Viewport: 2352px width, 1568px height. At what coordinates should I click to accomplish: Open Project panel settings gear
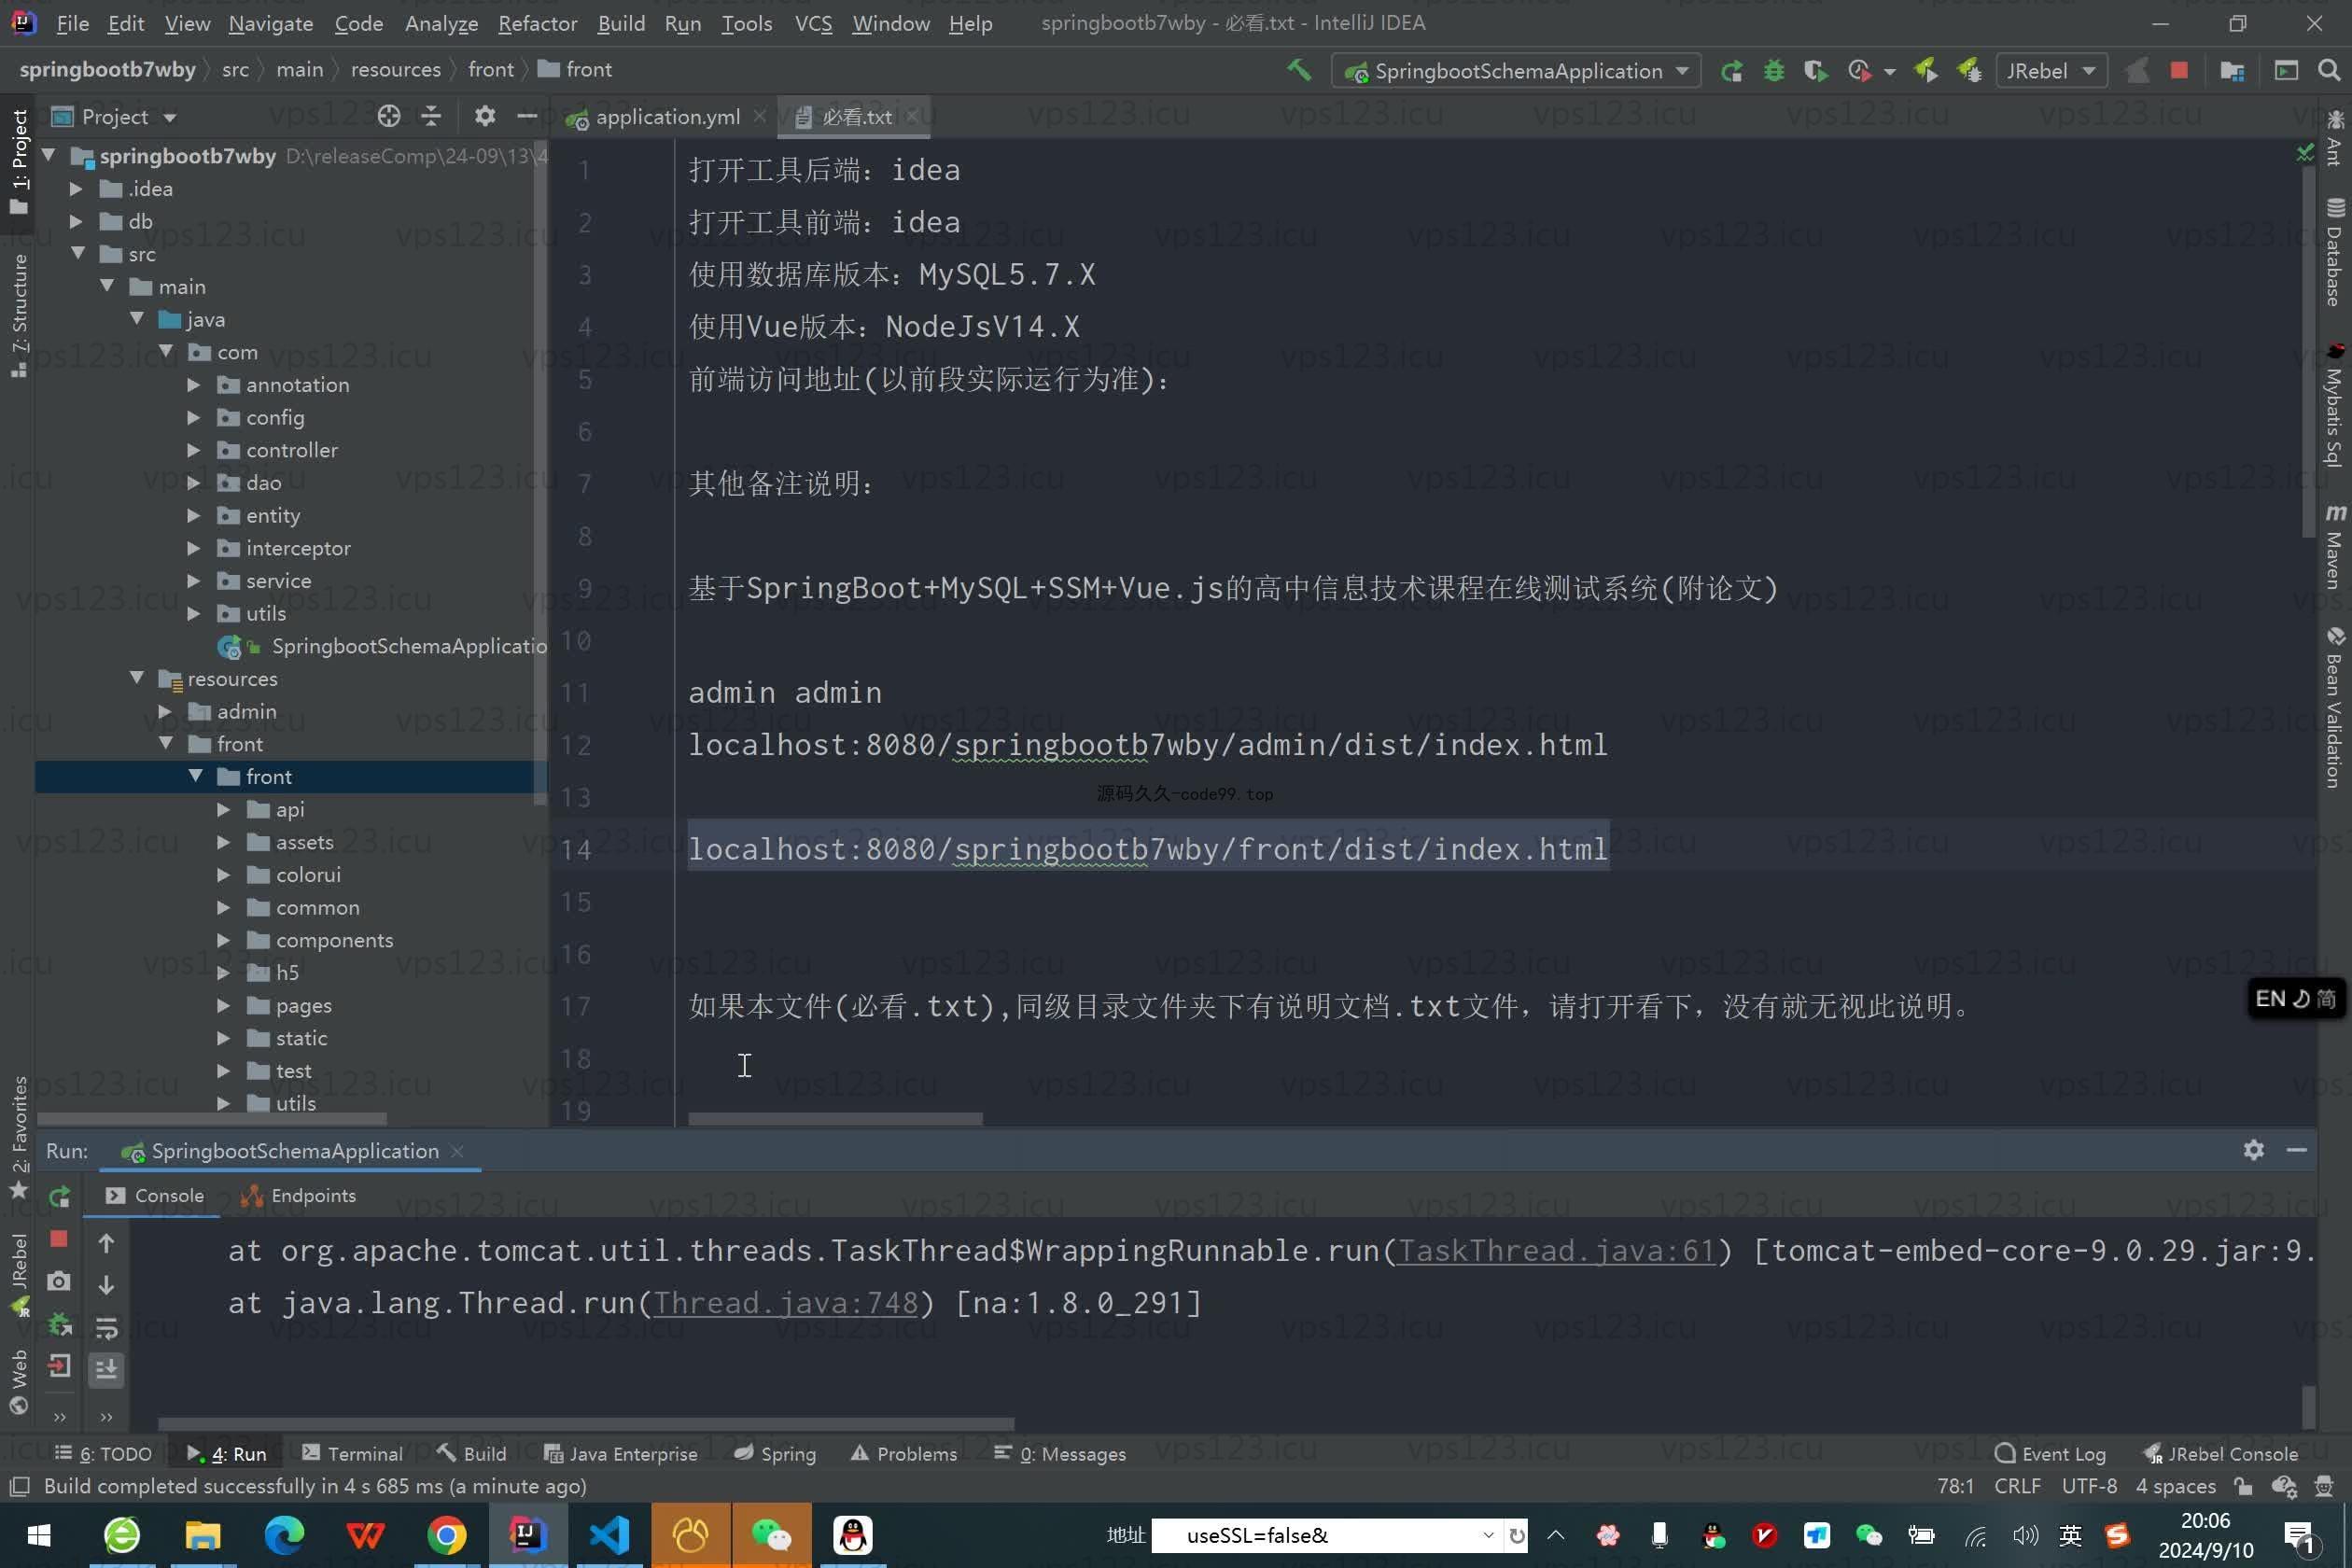click(x=485, y=117)
